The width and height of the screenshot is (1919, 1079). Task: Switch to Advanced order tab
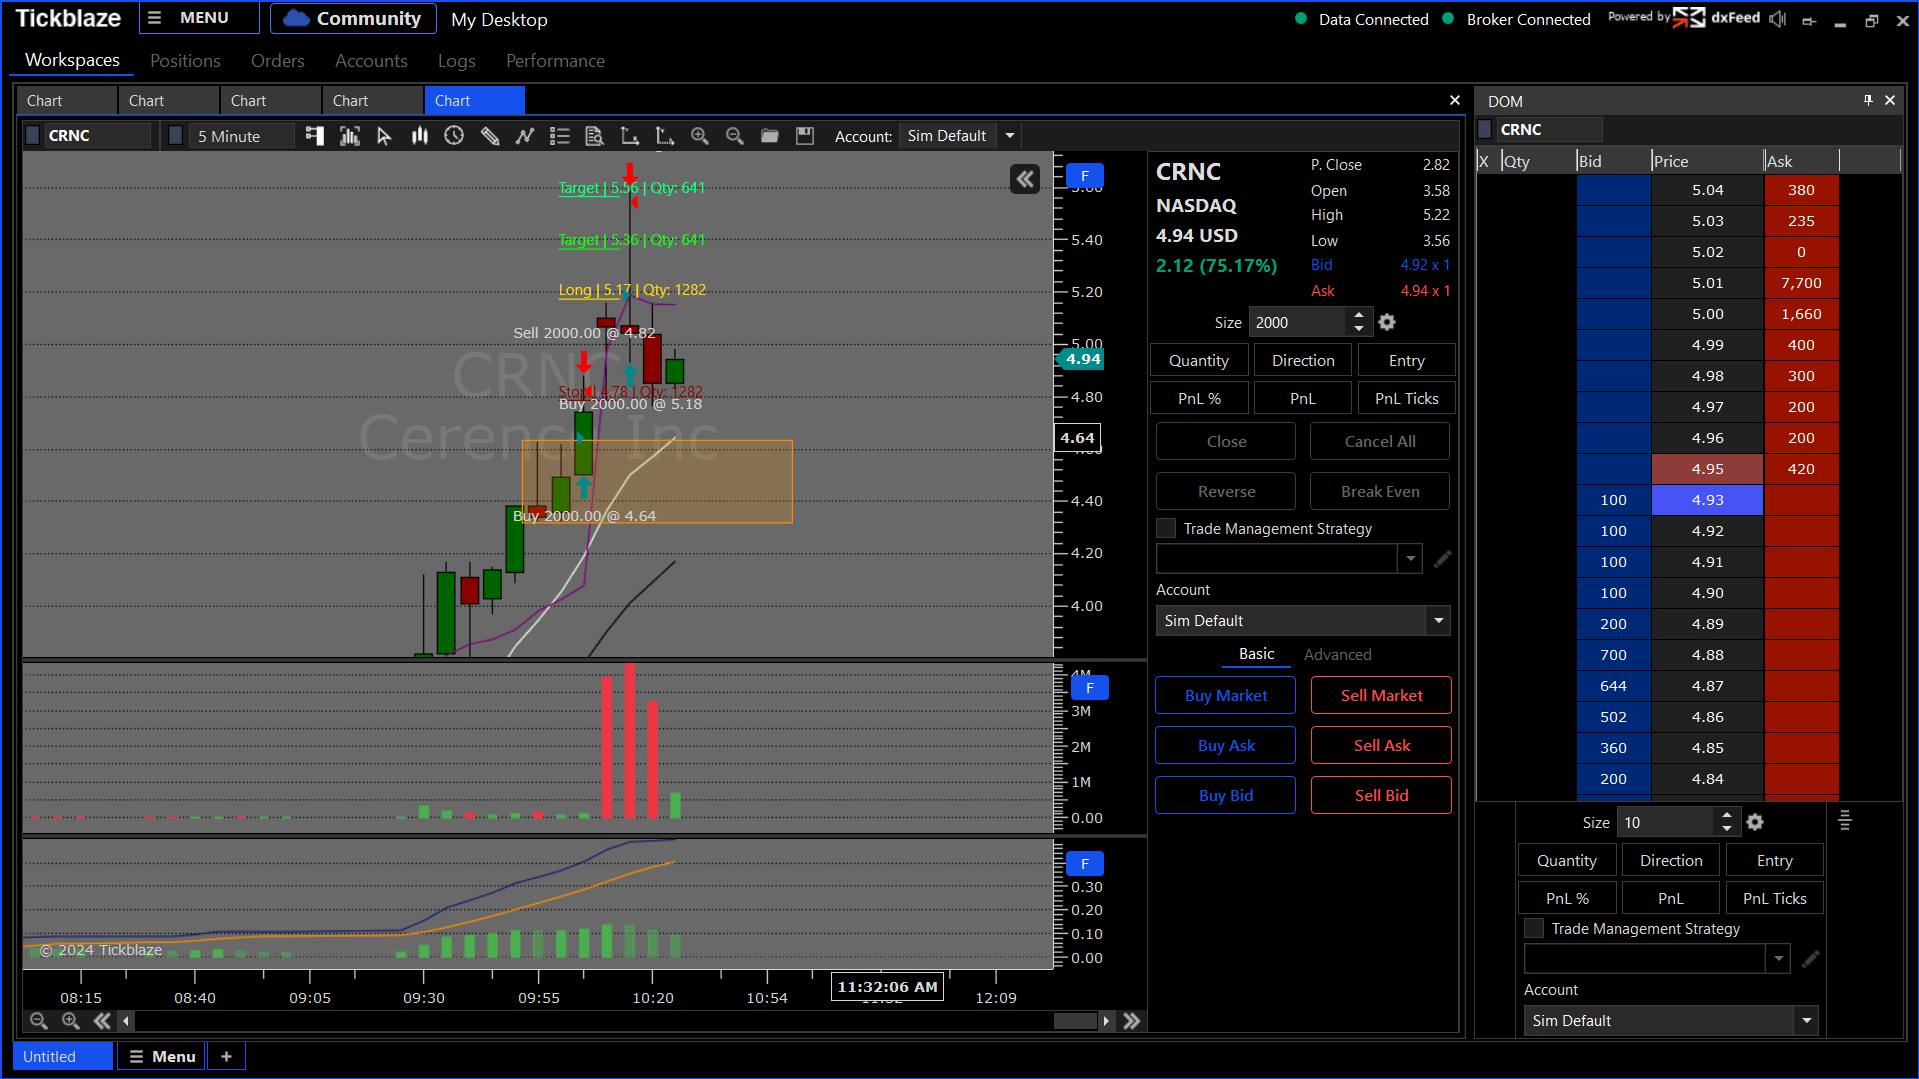1337,655
